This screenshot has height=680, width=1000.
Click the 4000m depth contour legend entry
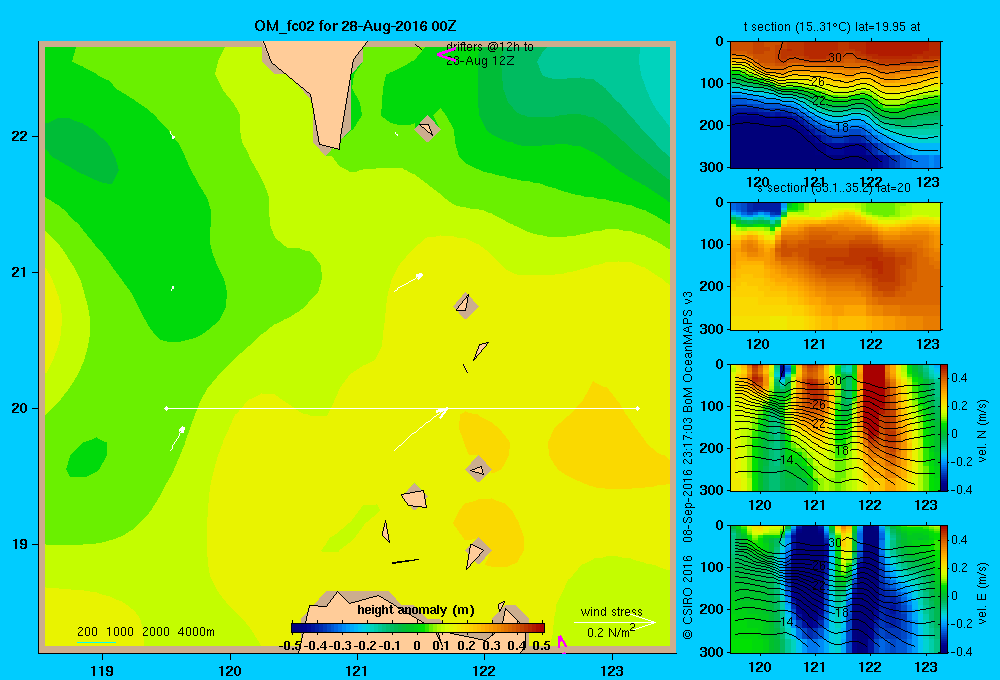tap(196, 632)
